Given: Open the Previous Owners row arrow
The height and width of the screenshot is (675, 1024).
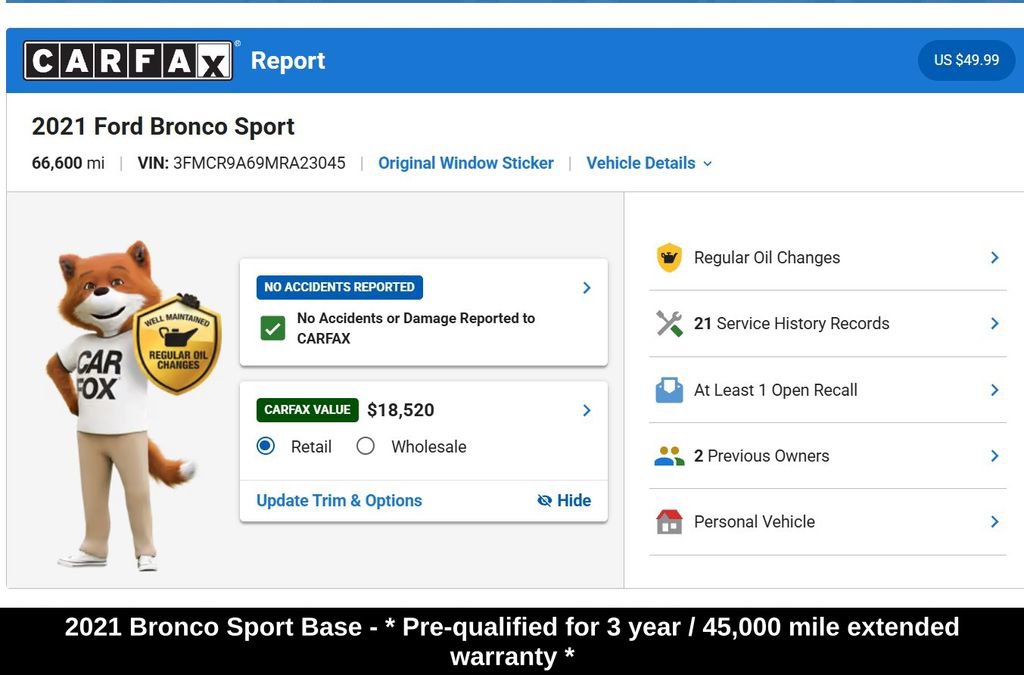Looking at the screenshot, I should (995, 456).
